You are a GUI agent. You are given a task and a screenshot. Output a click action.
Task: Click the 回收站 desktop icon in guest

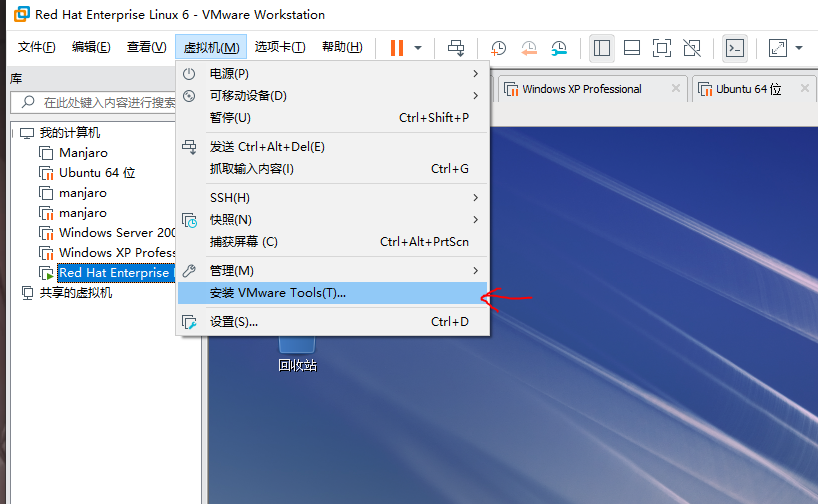point(297,355)
